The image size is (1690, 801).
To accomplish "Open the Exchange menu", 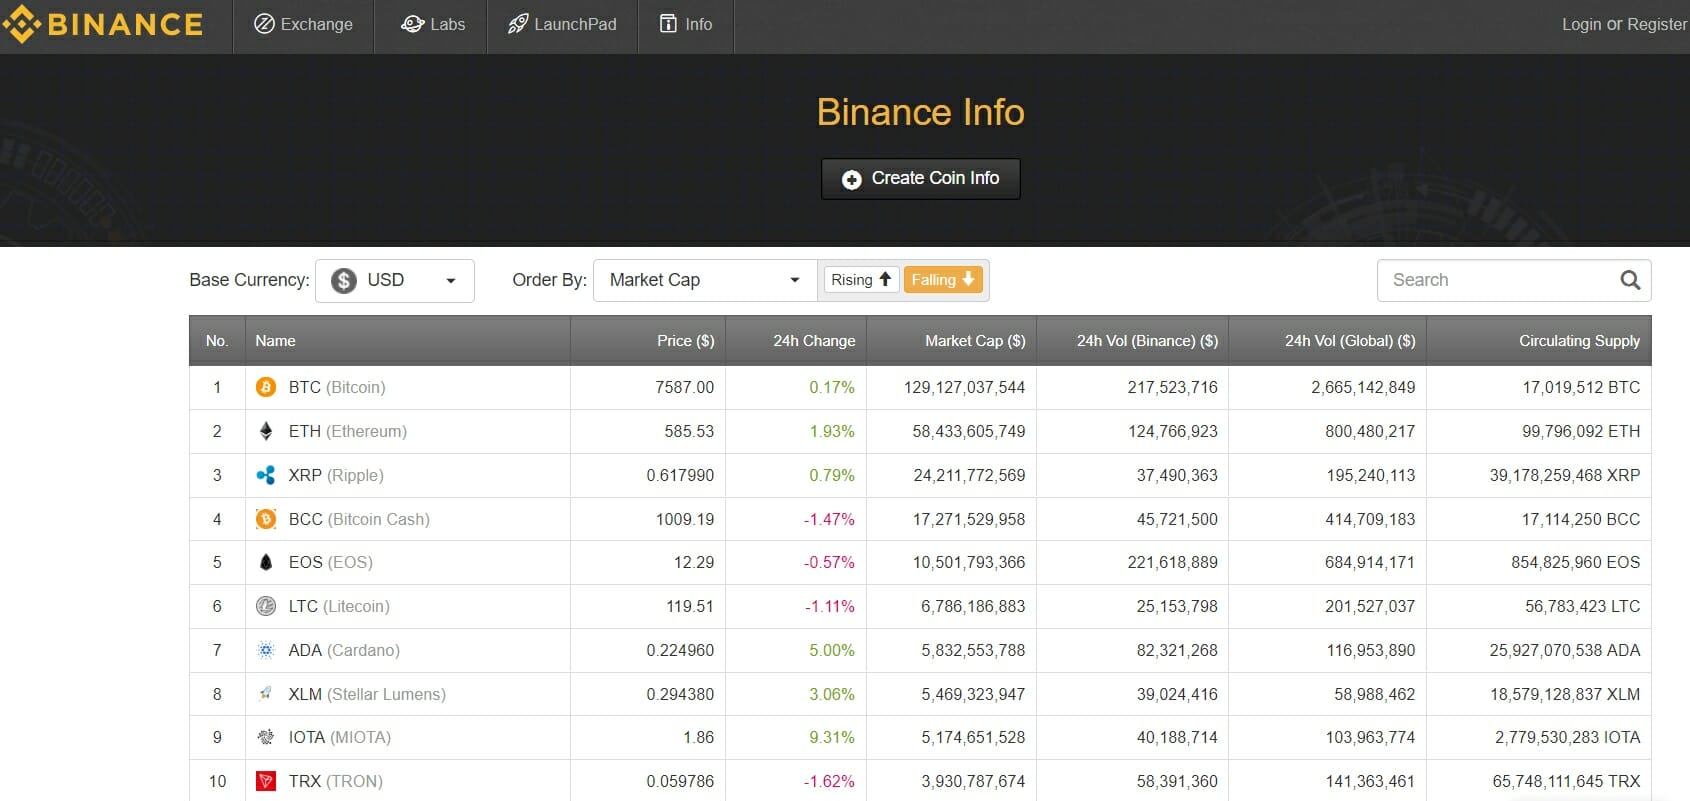I will 304,24.
